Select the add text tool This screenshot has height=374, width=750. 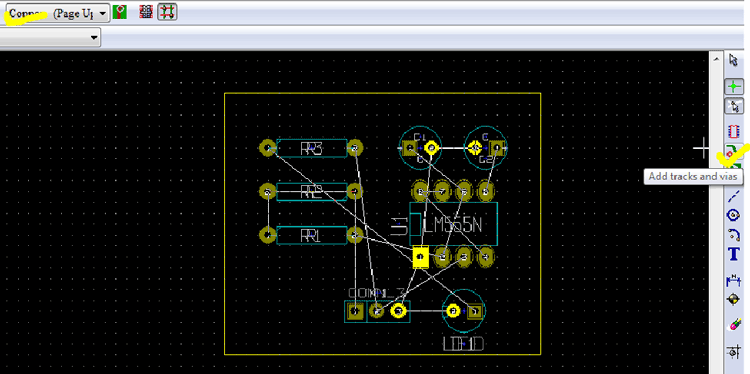click(734, 254)
